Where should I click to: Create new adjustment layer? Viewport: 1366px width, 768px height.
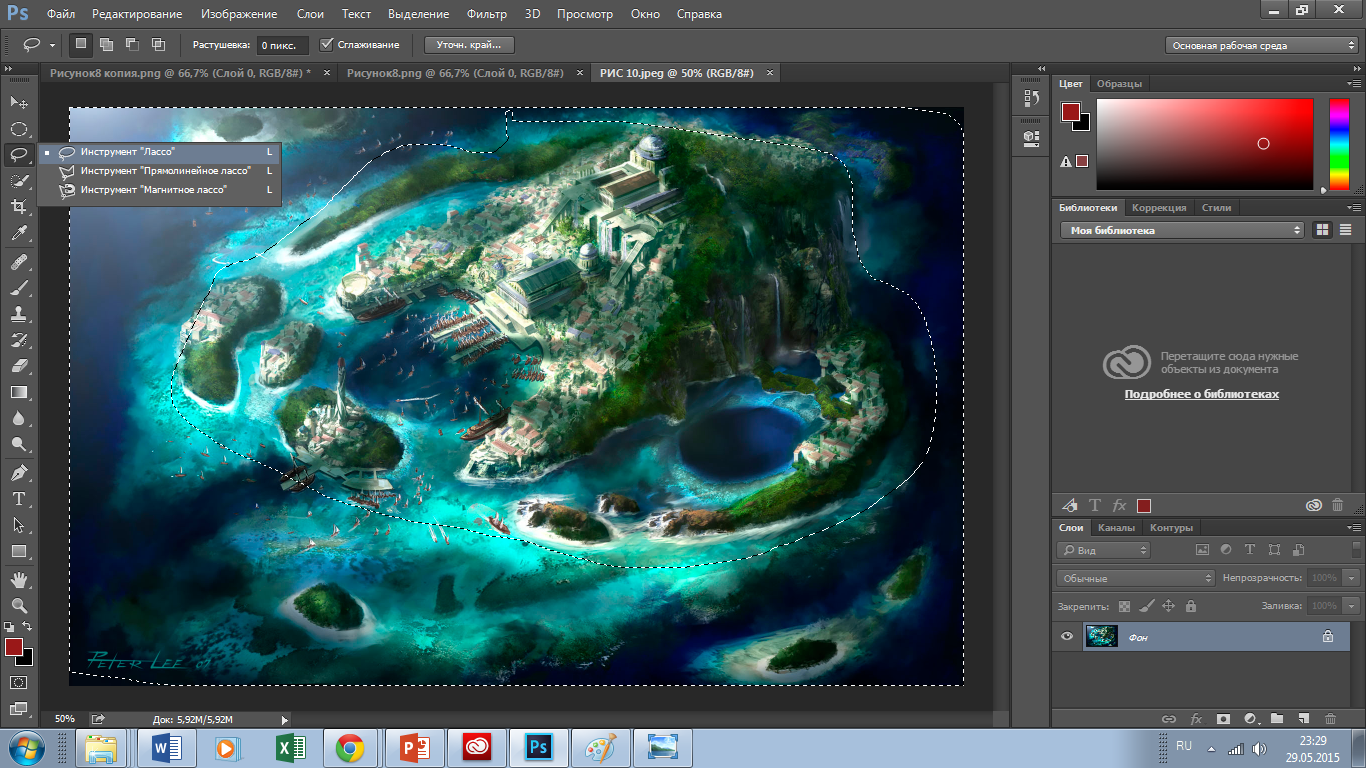pos(1250,718)
